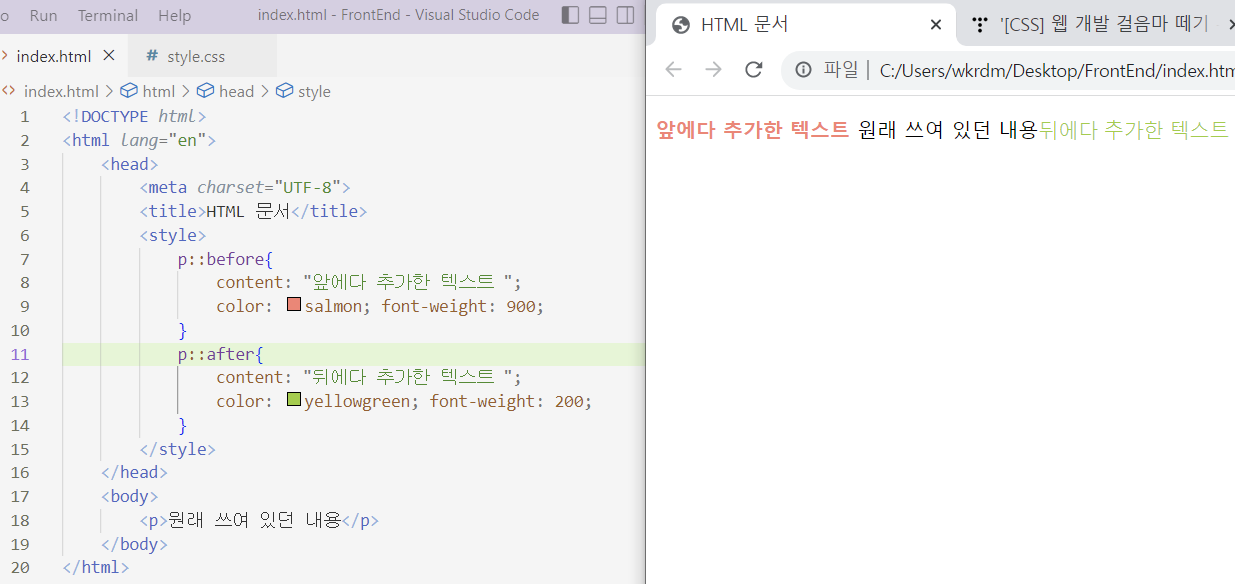
Task: Select style element in breadcrumb
Action: coord(314,91)
